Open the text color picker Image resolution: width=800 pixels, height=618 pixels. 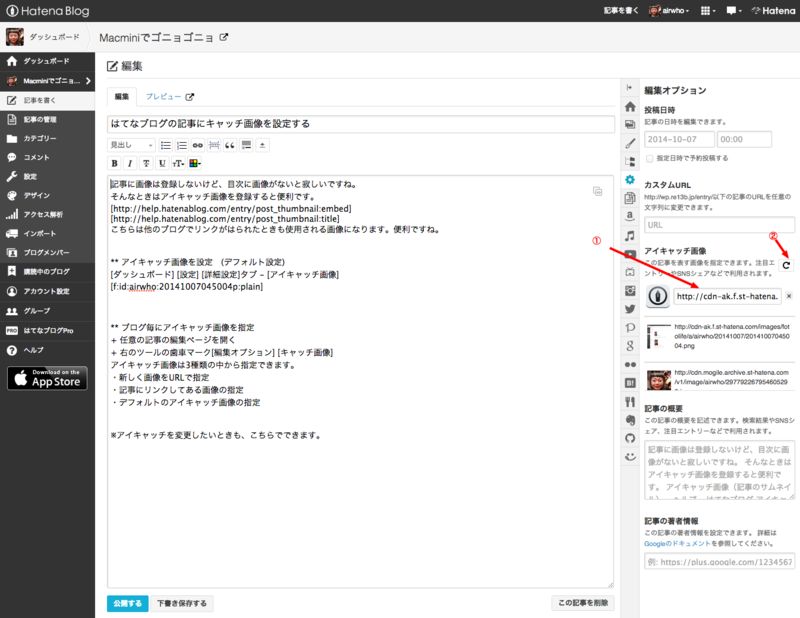click(x=195, y=163)
